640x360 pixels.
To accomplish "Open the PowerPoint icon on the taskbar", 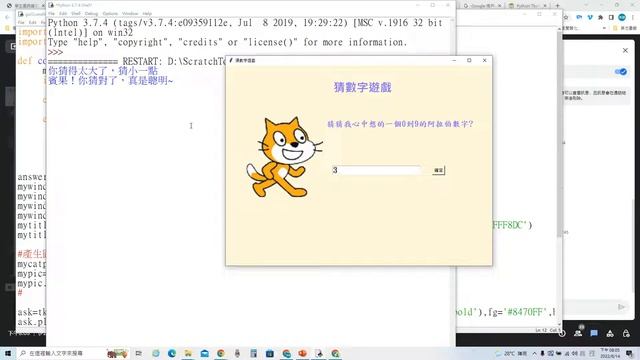I will click(302, 353).
